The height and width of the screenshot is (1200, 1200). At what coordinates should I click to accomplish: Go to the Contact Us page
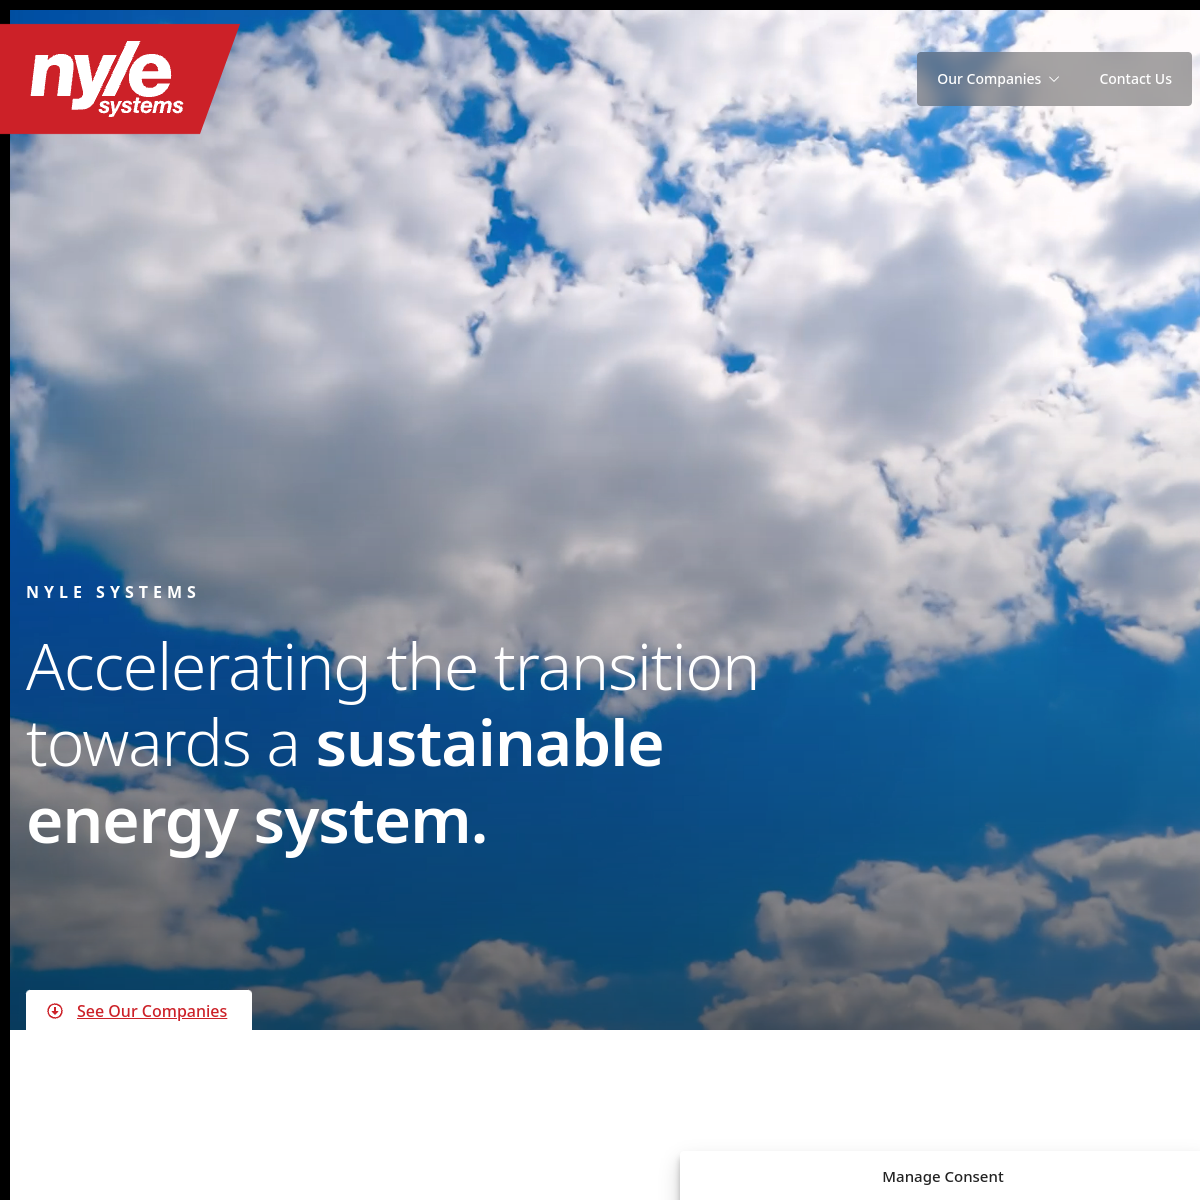(x=1135, y=79)
